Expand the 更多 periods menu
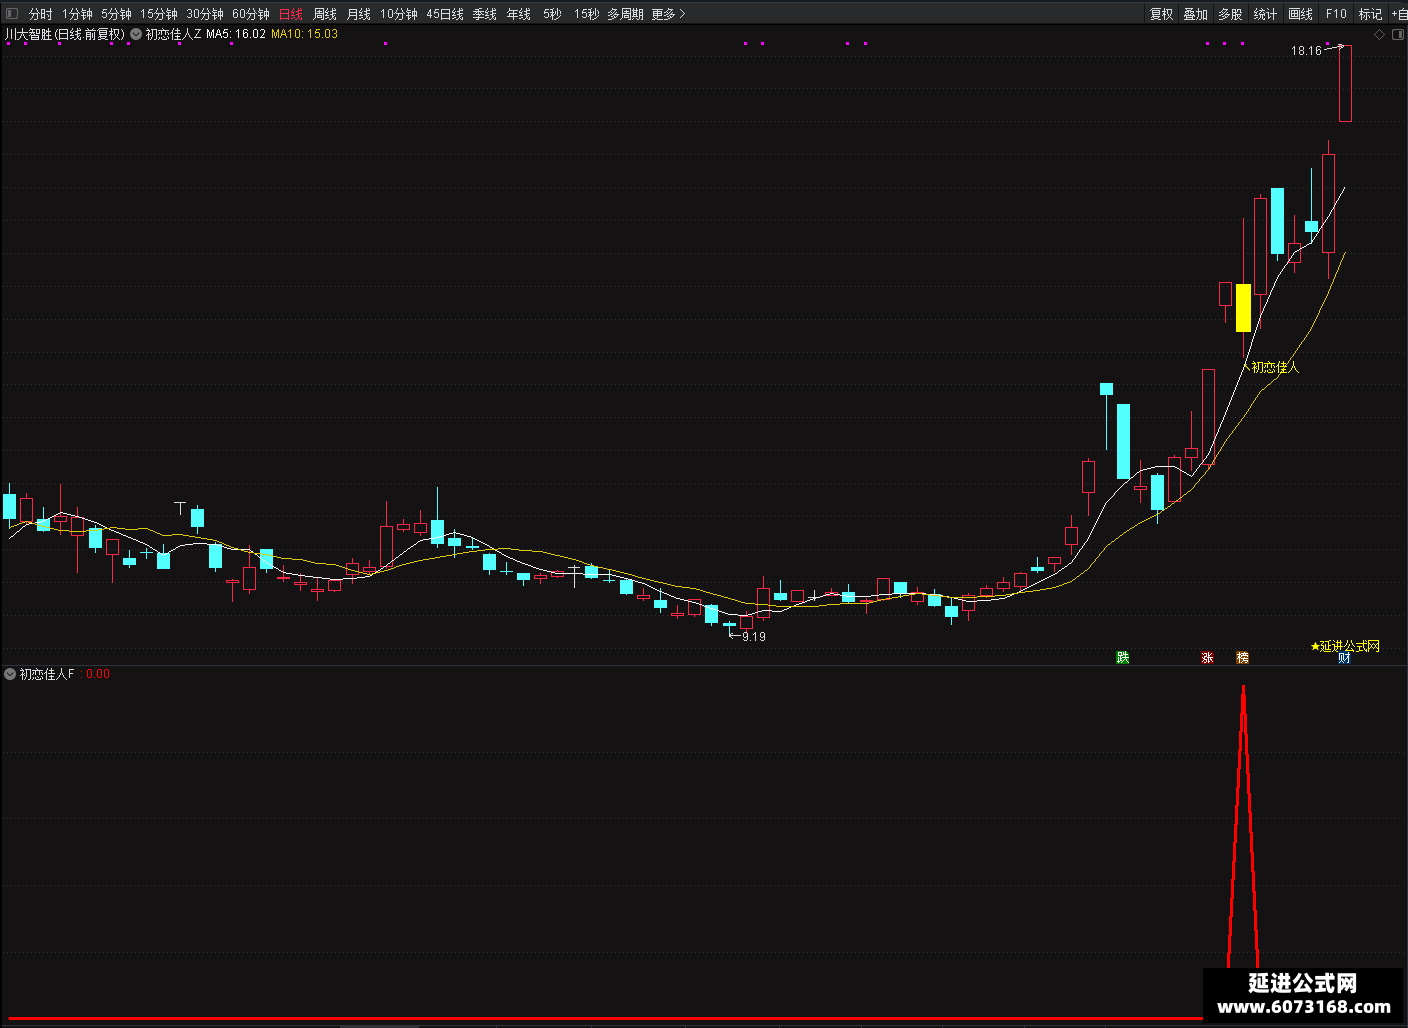 [x=668, y=14]
